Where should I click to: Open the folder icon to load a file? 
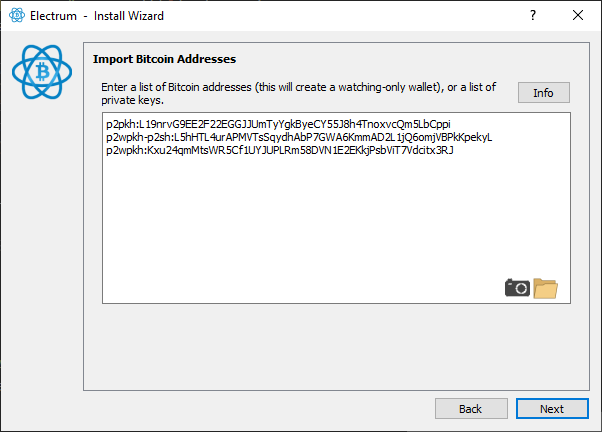[x=546, y=288]
